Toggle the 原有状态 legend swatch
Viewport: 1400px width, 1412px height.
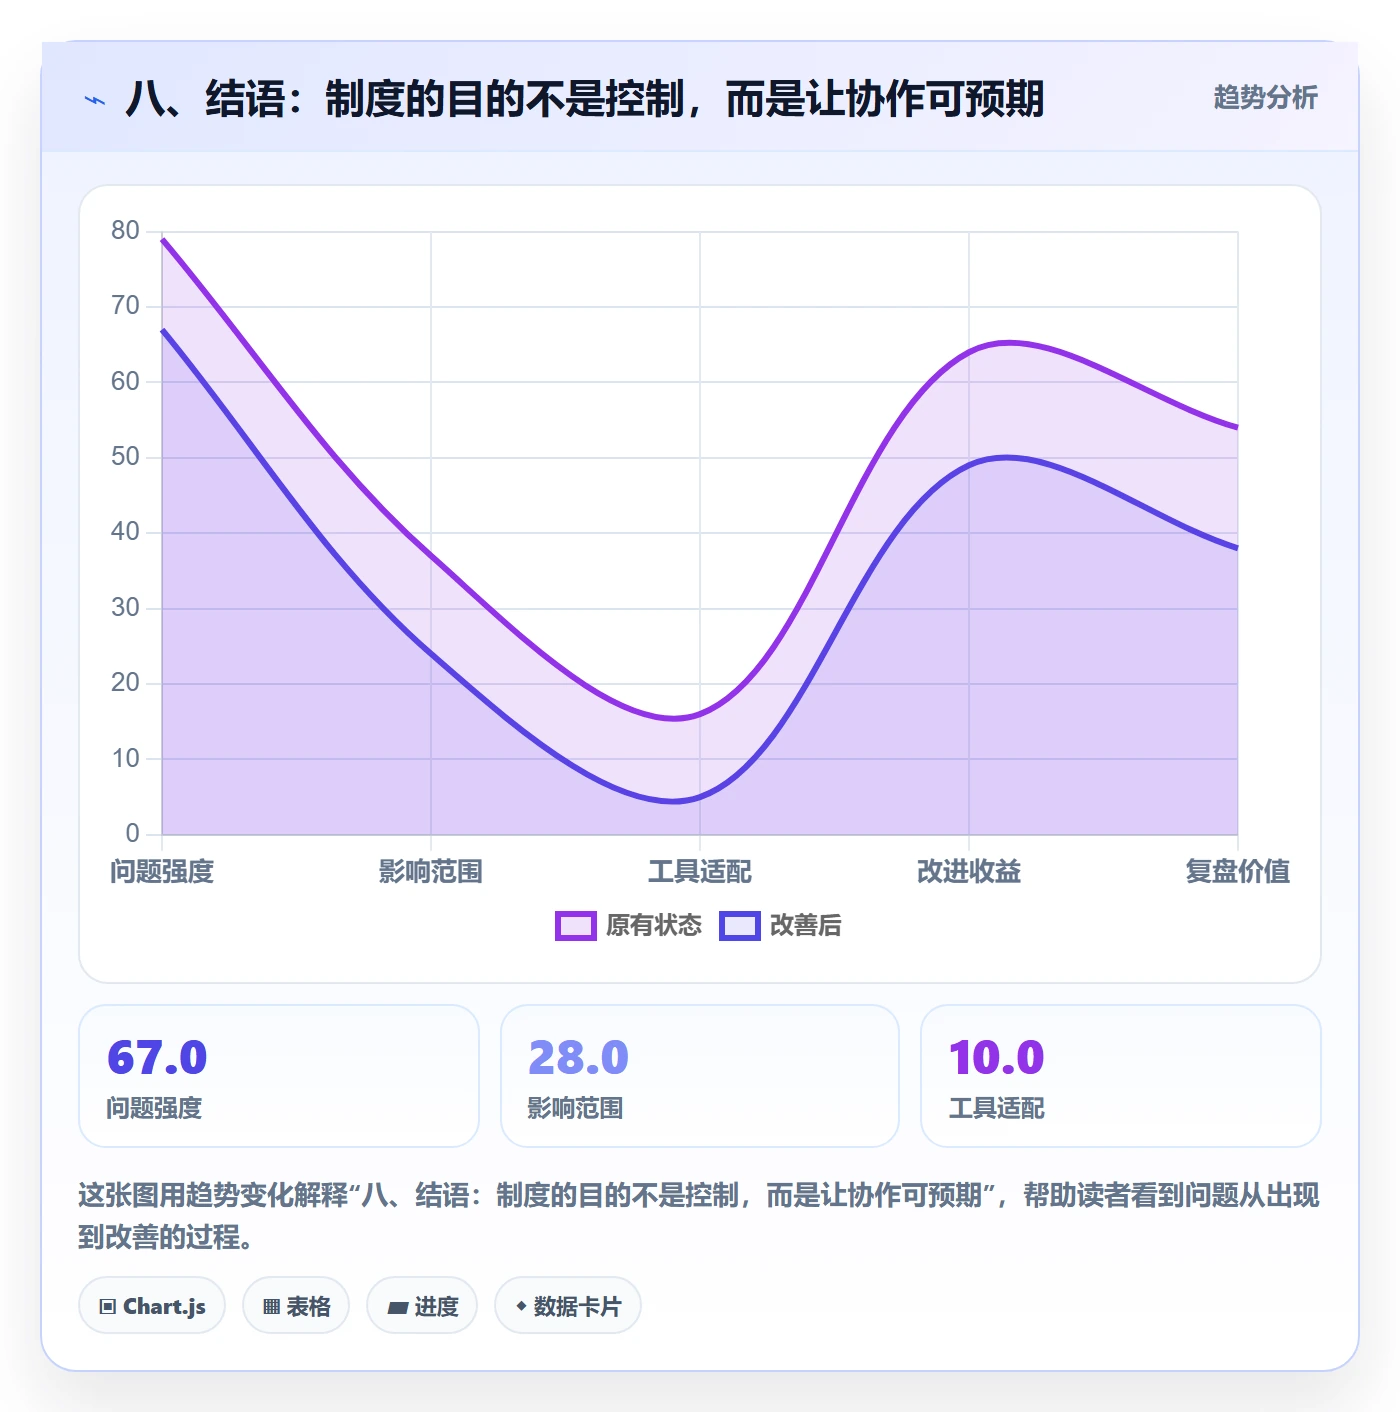pyautogui.click(x=576, y=926)
